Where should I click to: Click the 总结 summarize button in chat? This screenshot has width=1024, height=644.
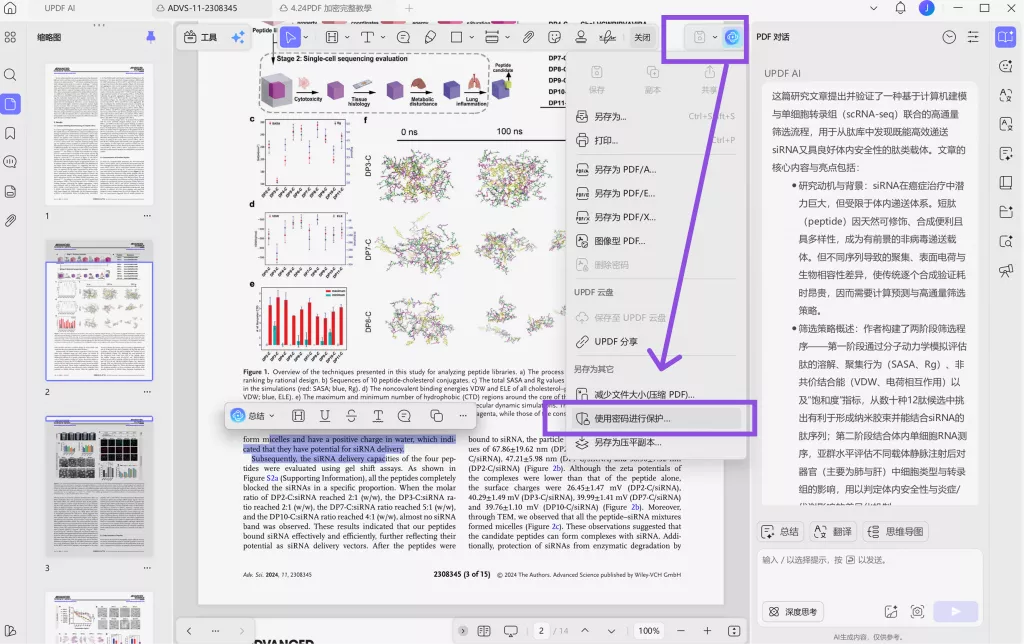tap(780, 532)
